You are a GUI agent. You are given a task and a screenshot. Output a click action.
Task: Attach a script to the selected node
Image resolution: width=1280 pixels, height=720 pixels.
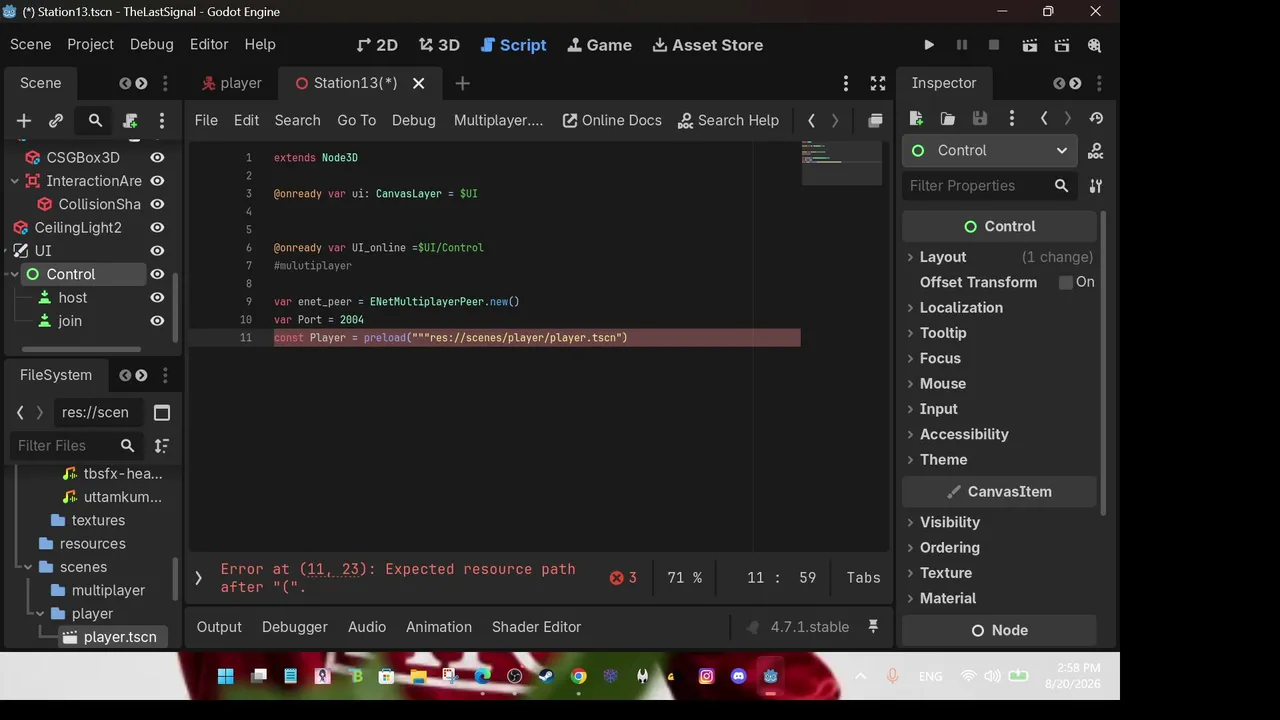130,121
